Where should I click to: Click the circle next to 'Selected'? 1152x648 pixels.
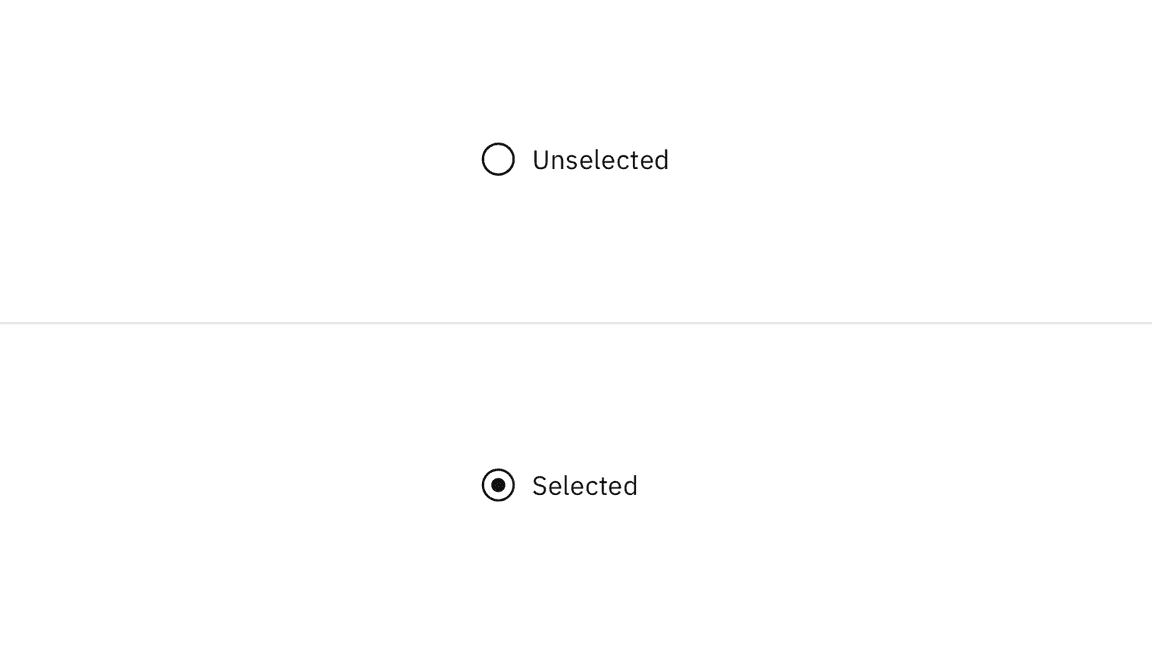tap(499, 486)
